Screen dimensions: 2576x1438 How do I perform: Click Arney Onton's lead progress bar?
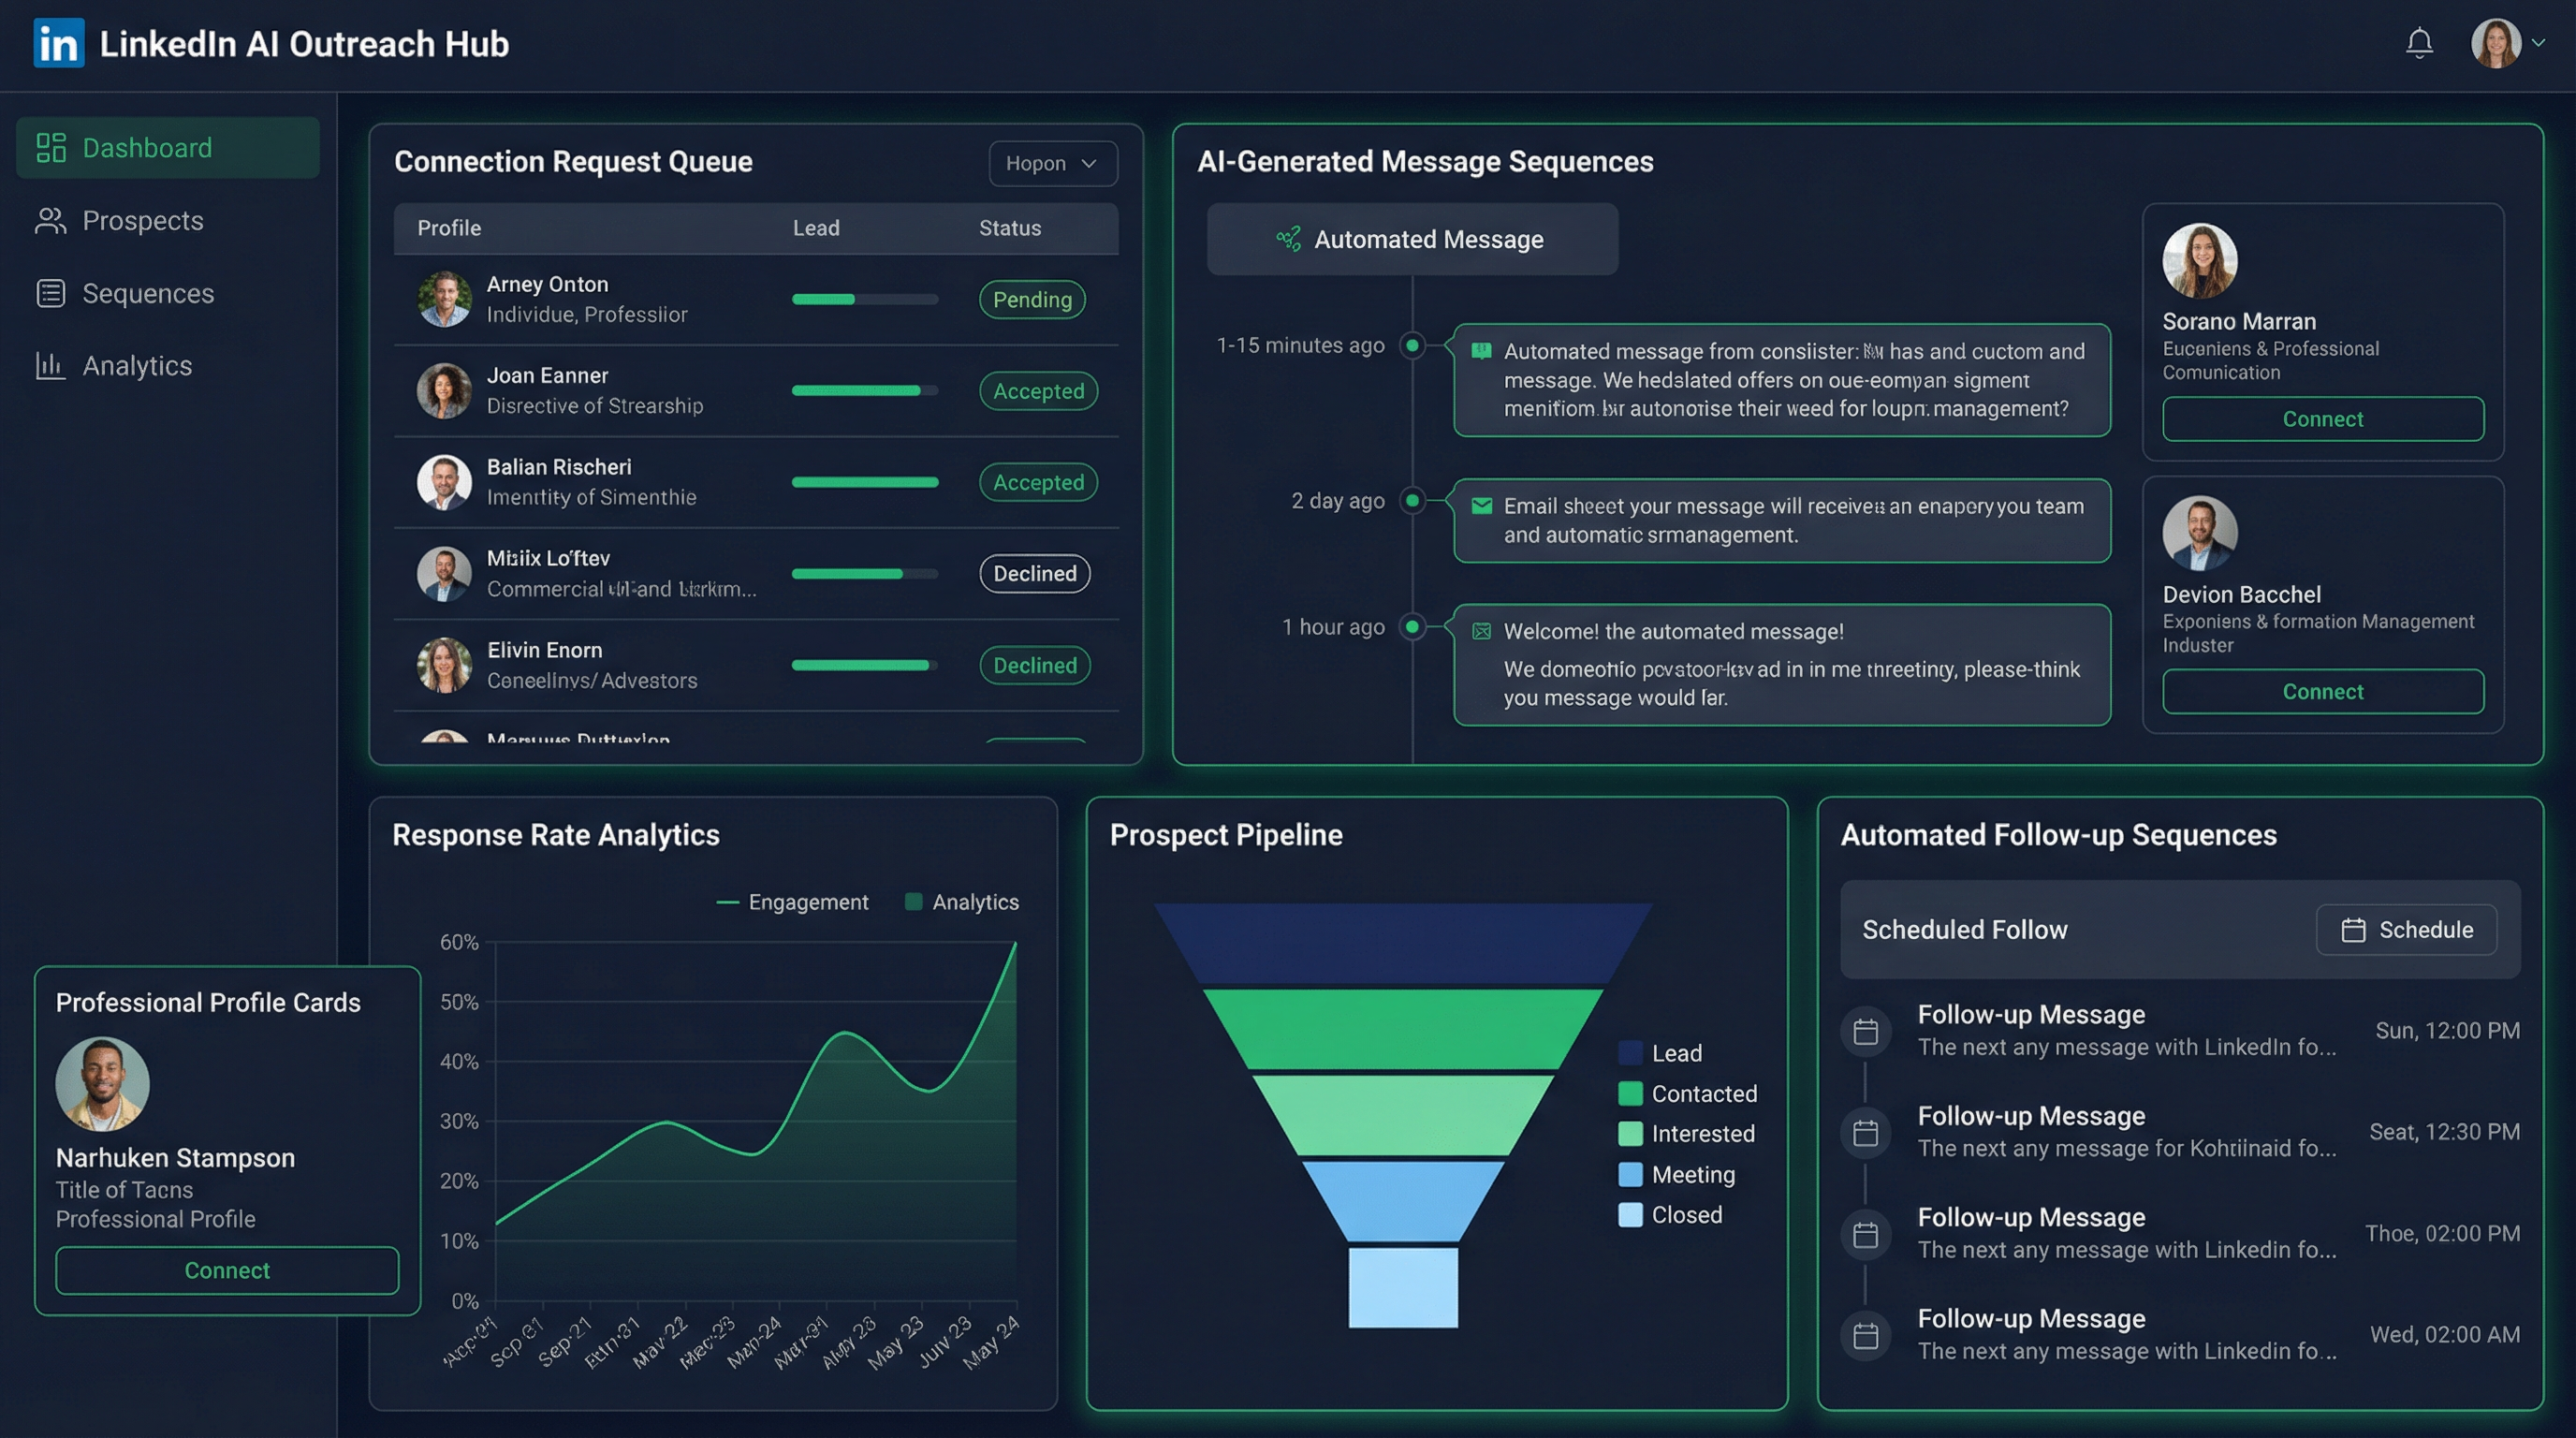coord(864,299)
